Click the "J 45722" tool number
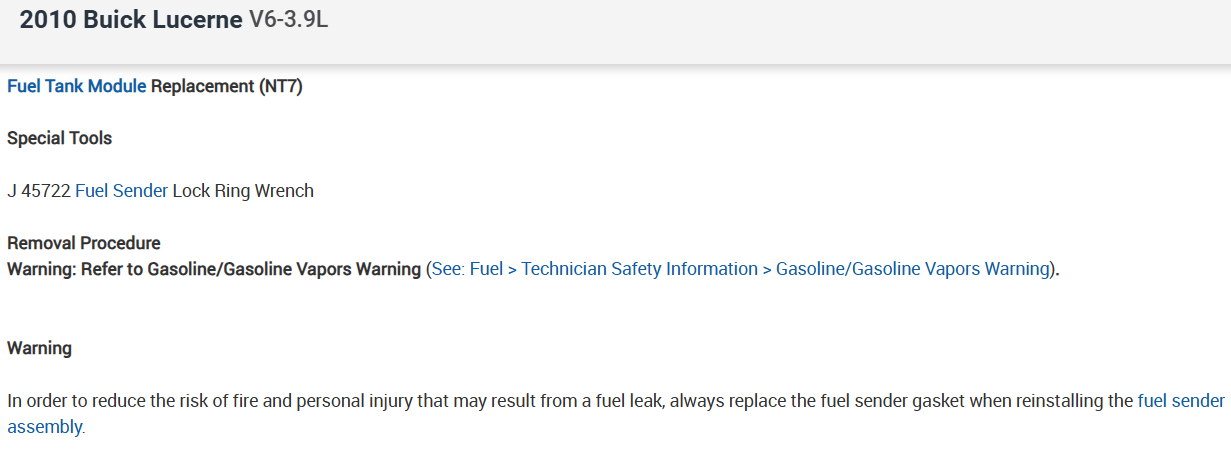Image resolution: width=1231 pixels, height=466 pixels. tap(38, 191)
